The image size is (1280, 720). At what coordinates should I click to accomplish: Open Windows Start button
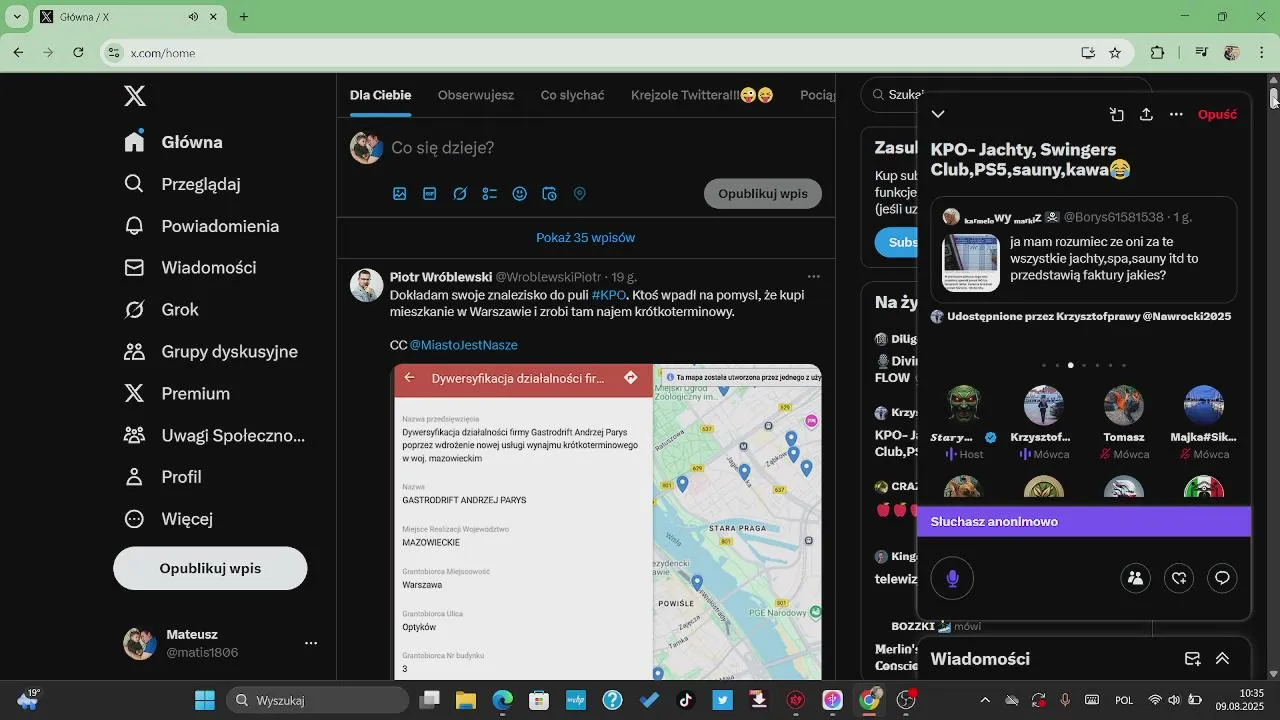click(205, 700)
